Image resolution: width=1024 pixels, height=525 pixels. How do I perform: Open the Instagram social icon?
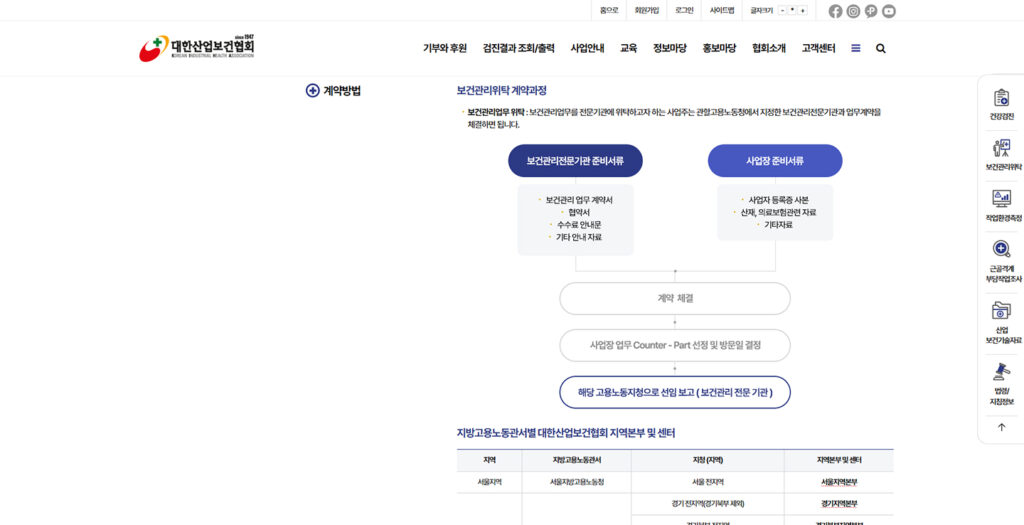coord(853,11)
